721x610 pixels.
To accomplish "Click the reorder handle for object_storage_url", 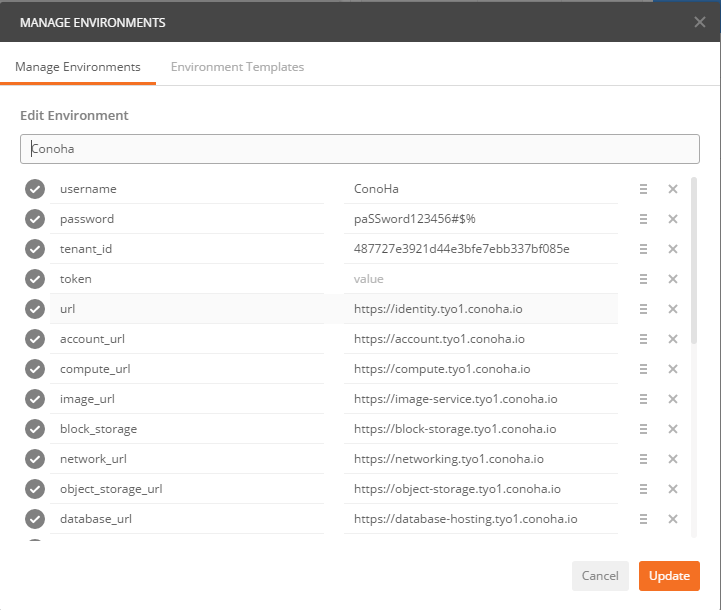I will (643, 489).
